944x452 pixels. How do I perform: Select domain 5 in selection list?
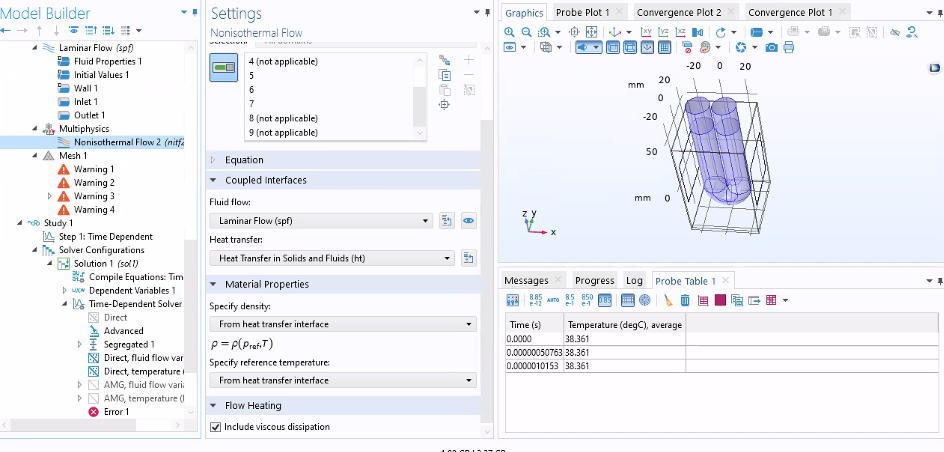251,75
